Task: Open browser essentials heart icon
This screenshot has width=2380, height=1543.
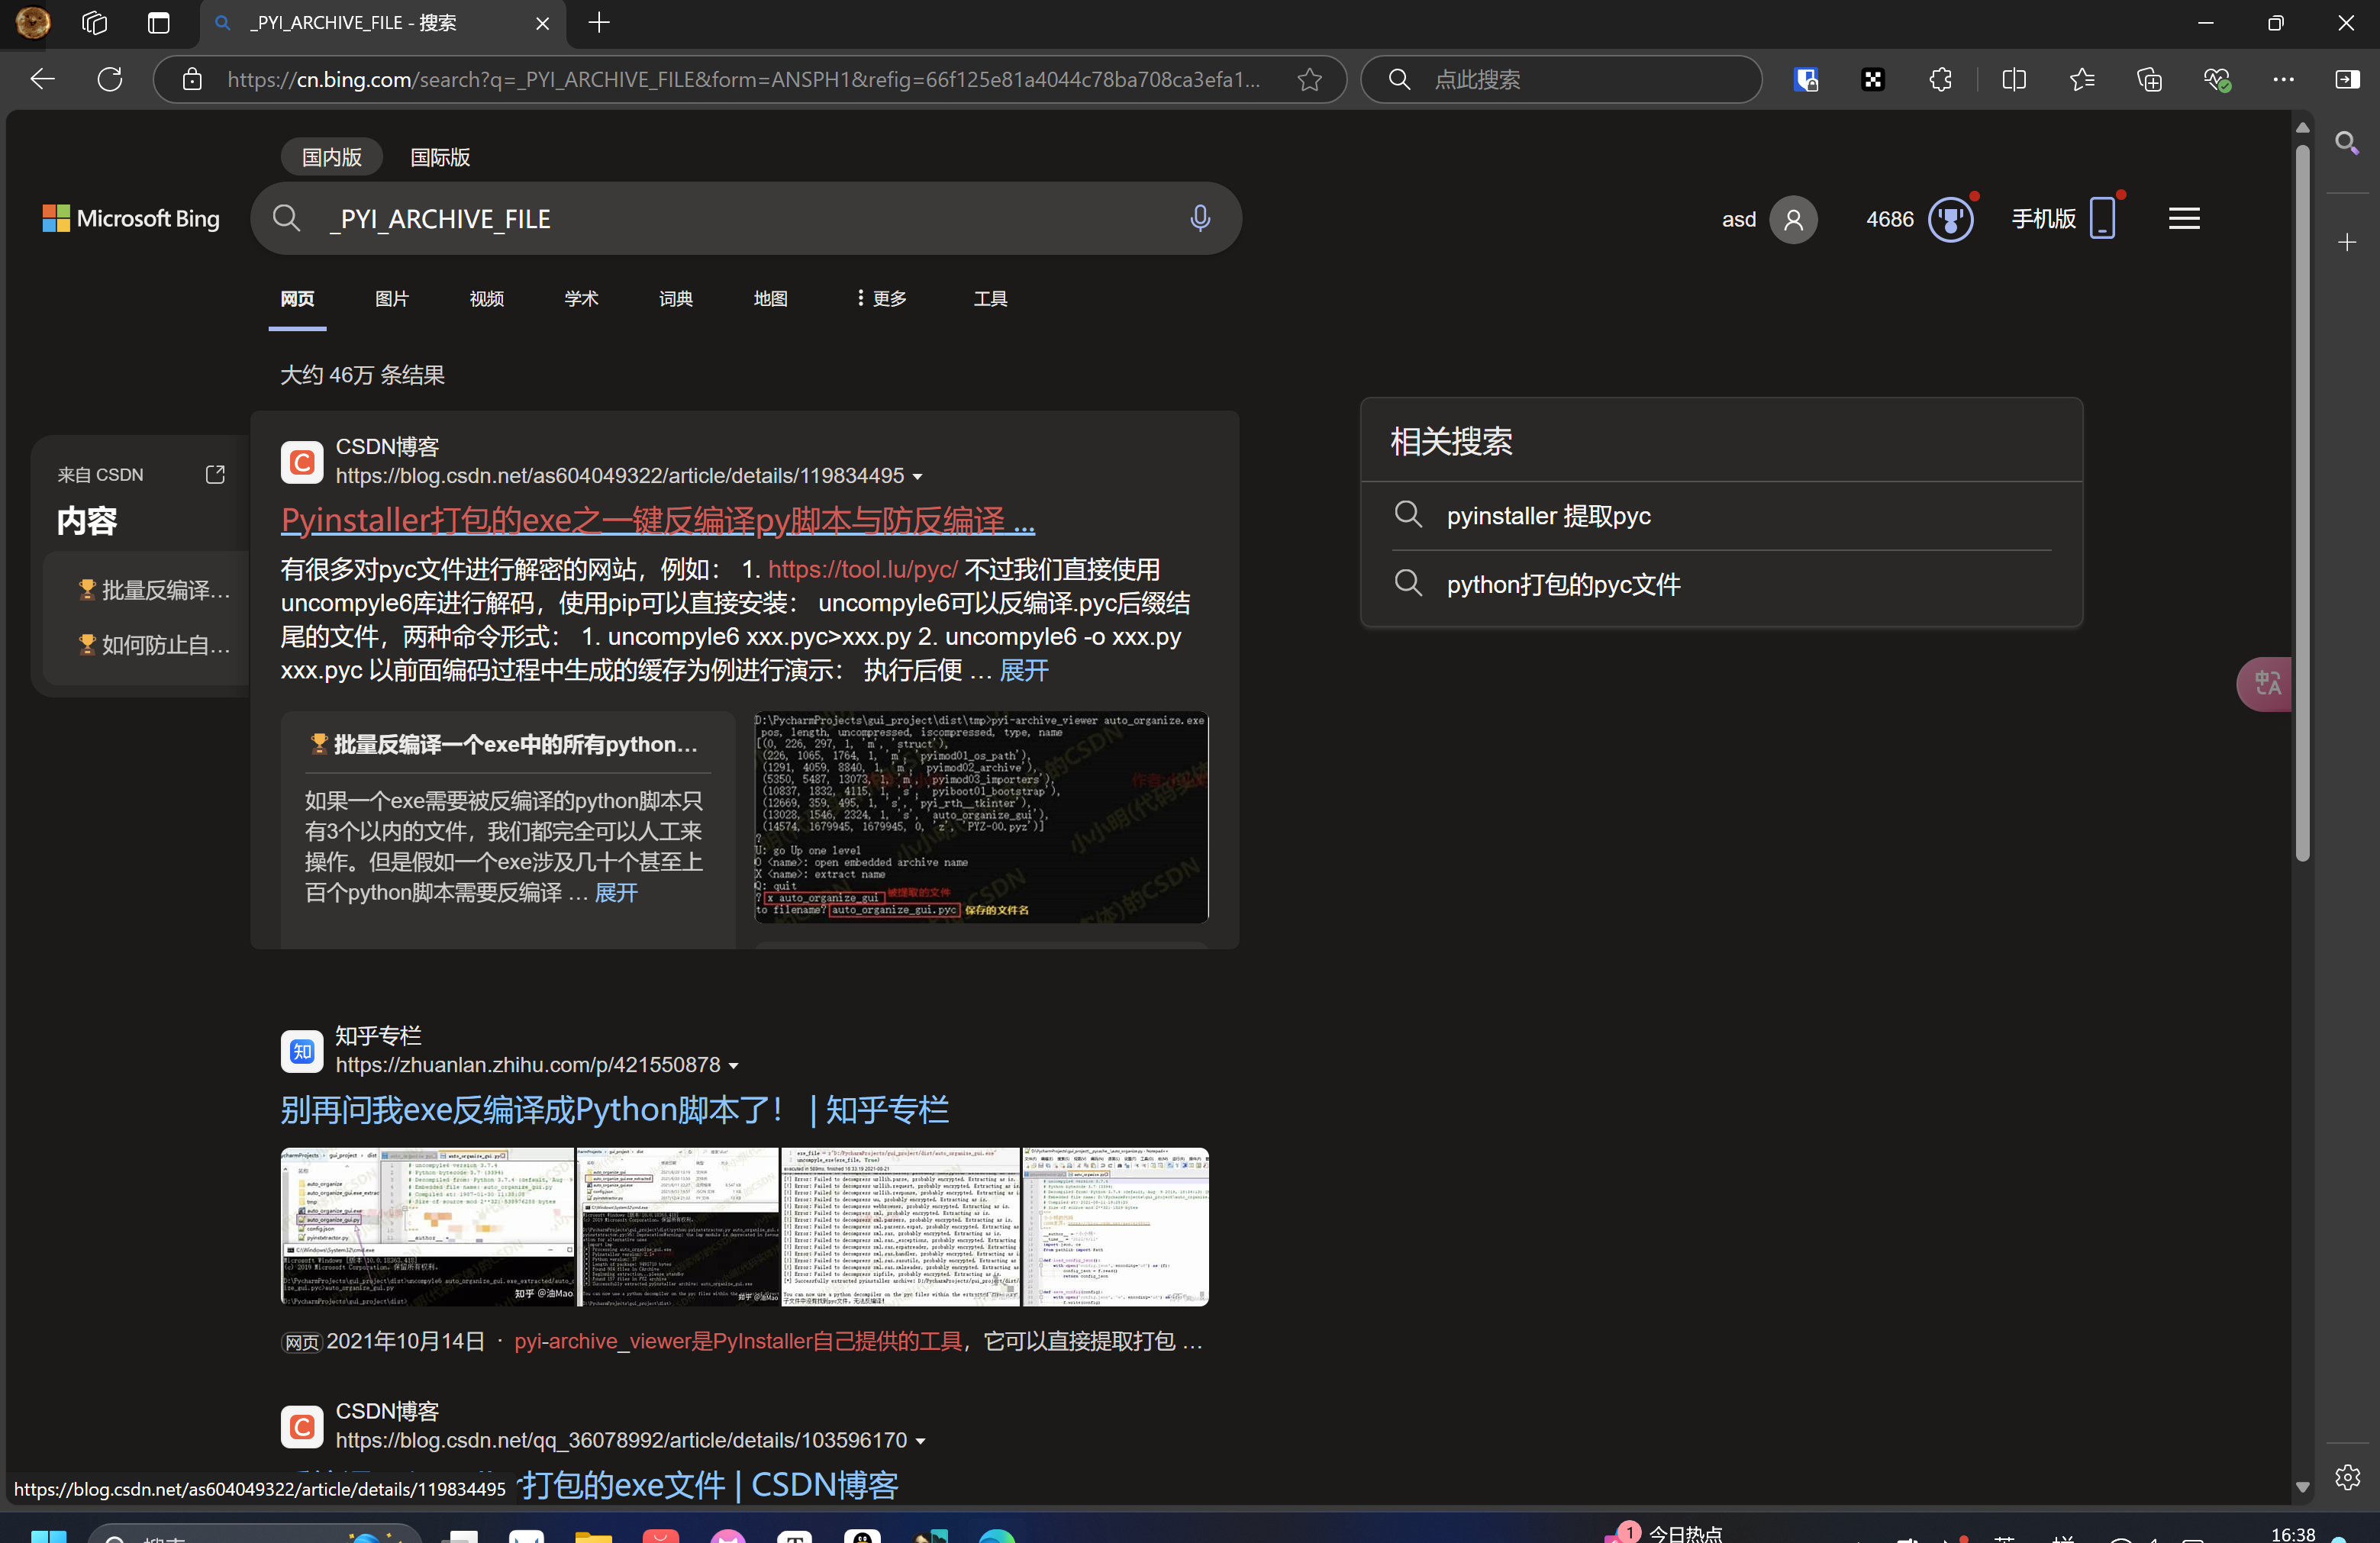Action: click(x=2216, y=80)
